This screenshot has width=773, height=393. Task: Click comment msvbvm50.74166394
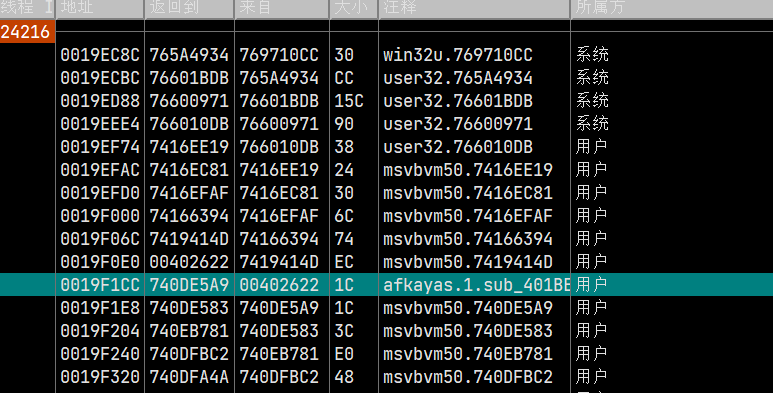468,239
